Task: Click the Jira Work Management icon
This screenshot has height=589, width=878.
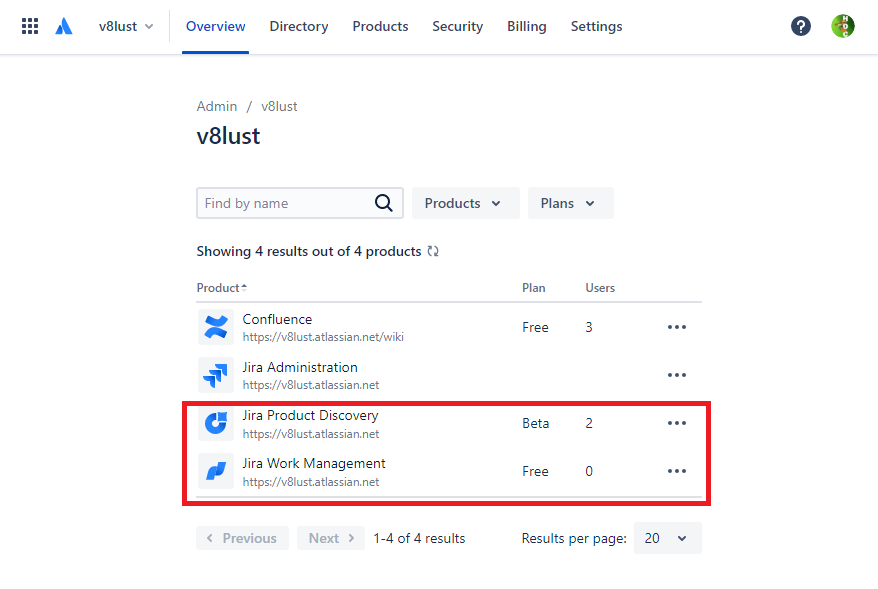Action: pyautogui.click(x=216, y=471)
